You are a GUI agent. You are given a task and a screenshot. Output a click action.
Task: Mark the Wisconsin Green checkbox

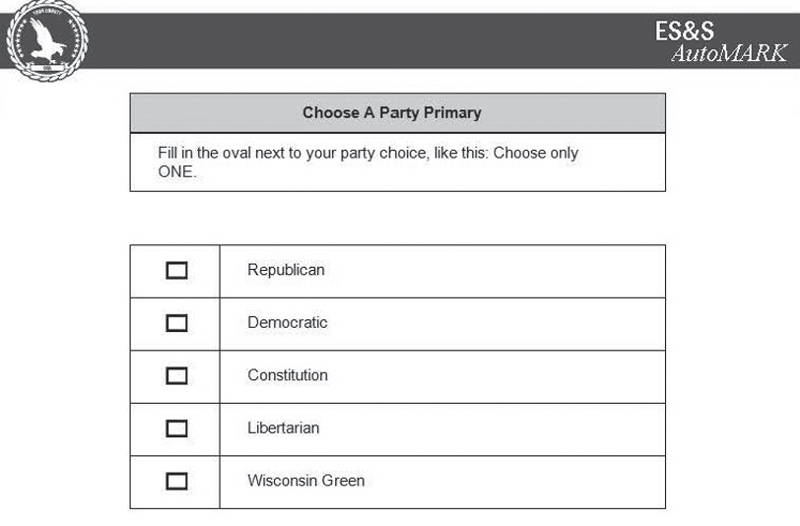[176, 481]
